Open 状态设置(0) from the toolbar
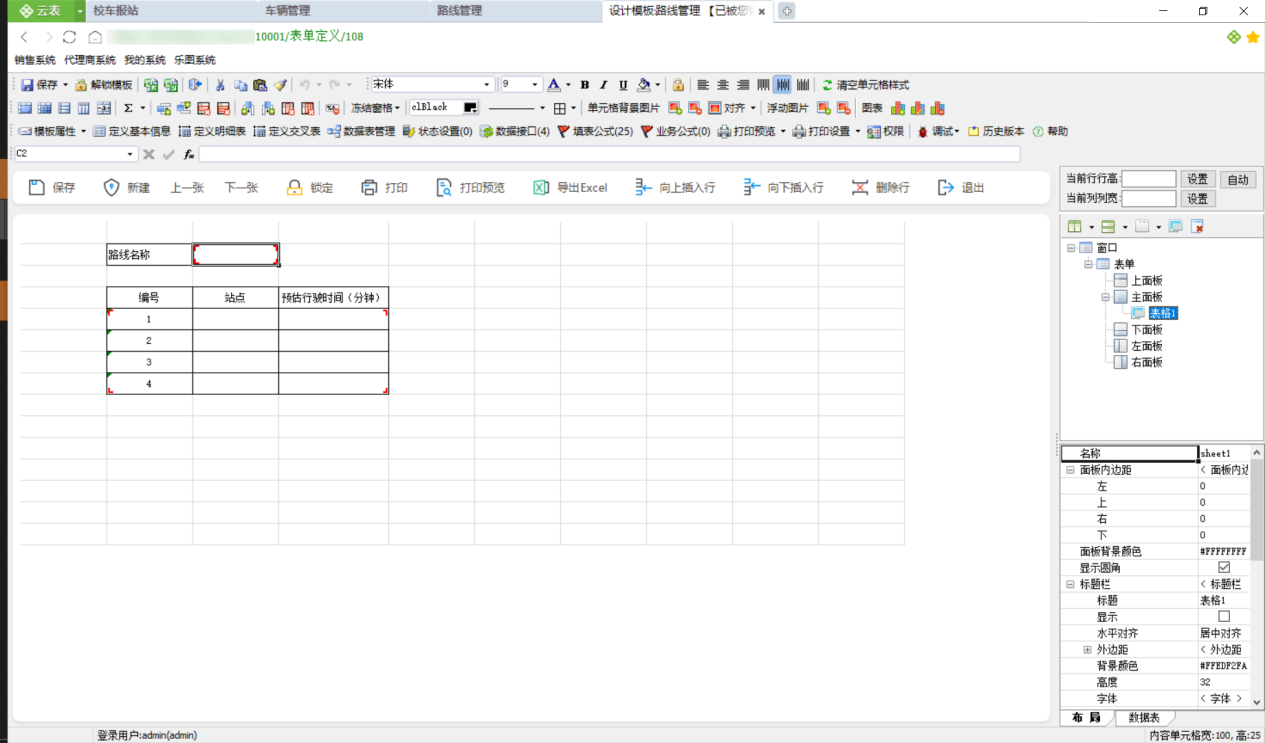Image resolution: width=1265 pixels, height=743 pixels. (x=438, y=131)
